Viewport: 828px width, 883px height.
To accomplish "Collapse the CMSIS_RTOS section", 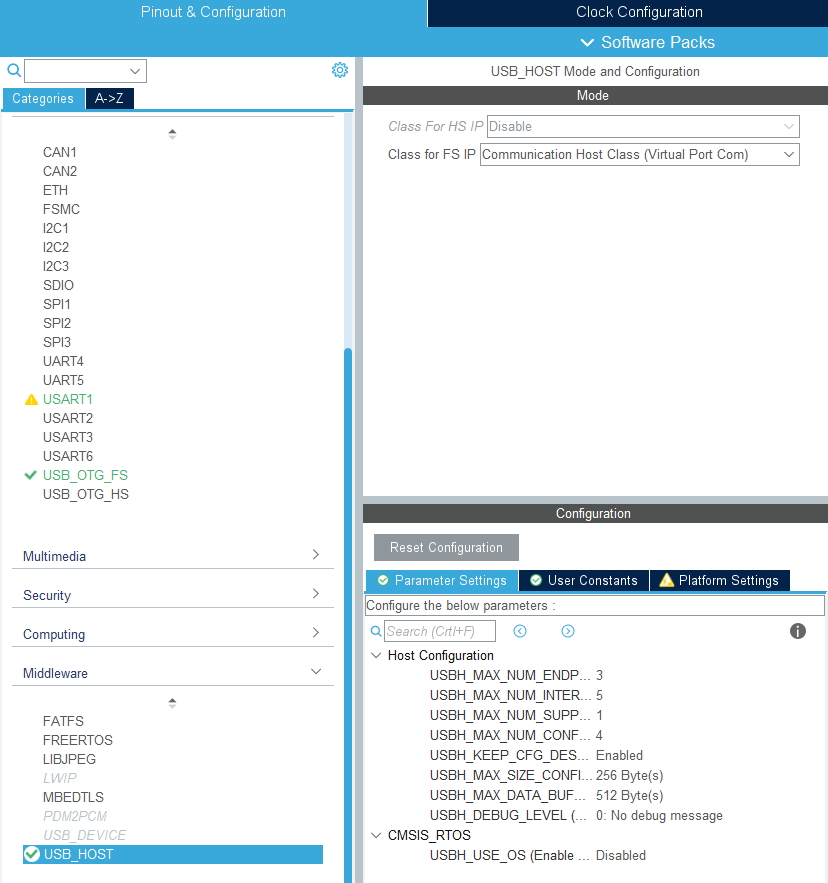I will [376, 835].
